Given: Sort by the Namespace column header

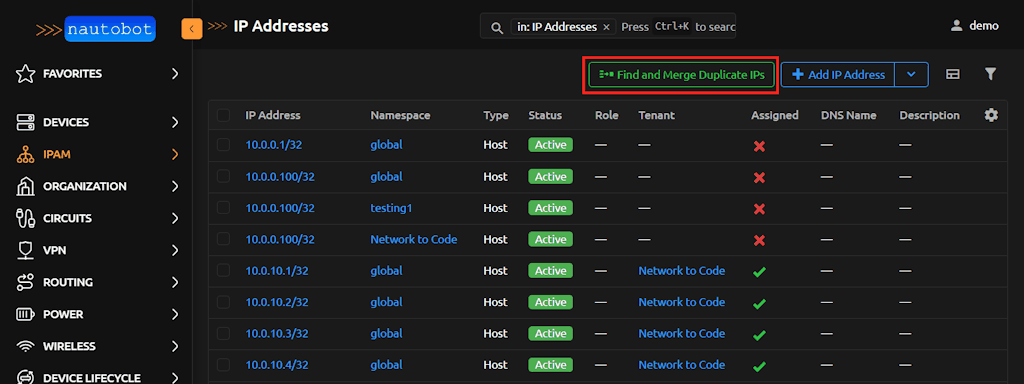Looking at the screenshot, I should tap(400, 115).
